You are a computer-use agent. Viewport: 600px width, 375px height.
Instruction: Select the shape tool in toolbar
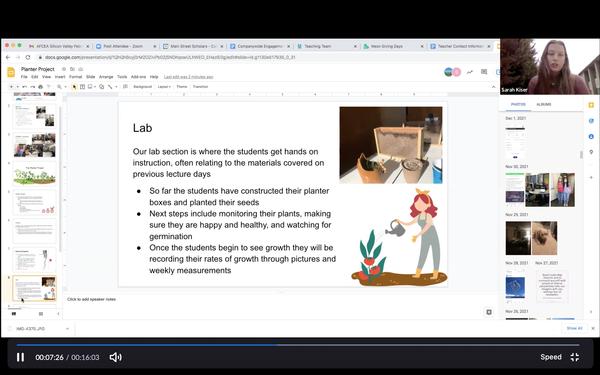click(x=101, y=87)
